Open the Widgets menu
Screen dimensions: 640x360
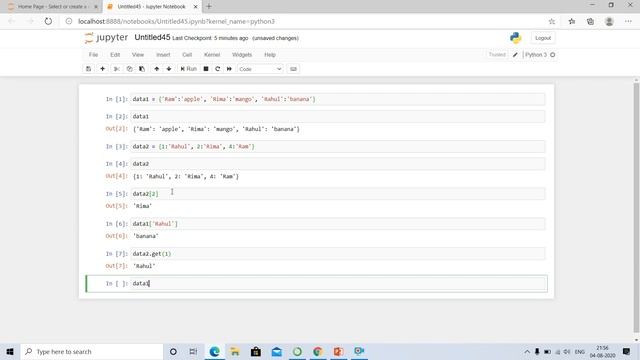(242, 55)
